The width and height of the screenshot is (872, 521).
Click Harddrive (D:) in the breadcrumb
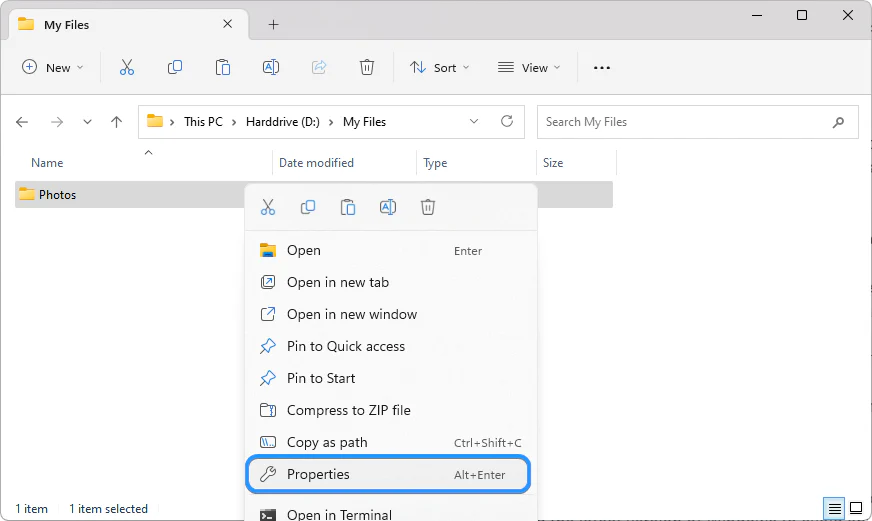pyautogui.click(x=283, y=122)
